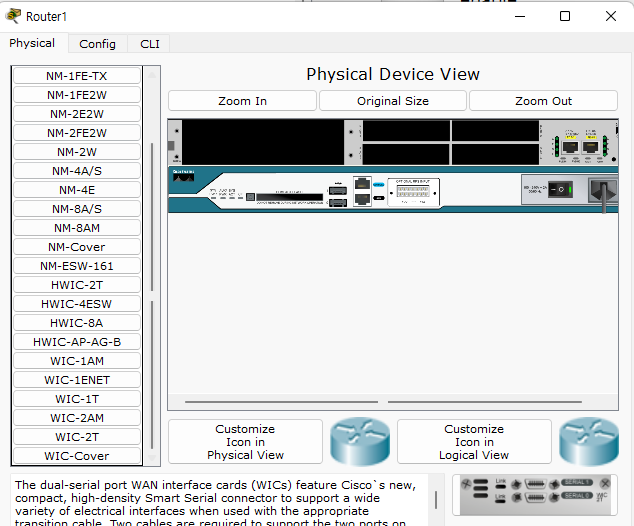Open Customize Icon in Logical View

click(x=474, y=442)
